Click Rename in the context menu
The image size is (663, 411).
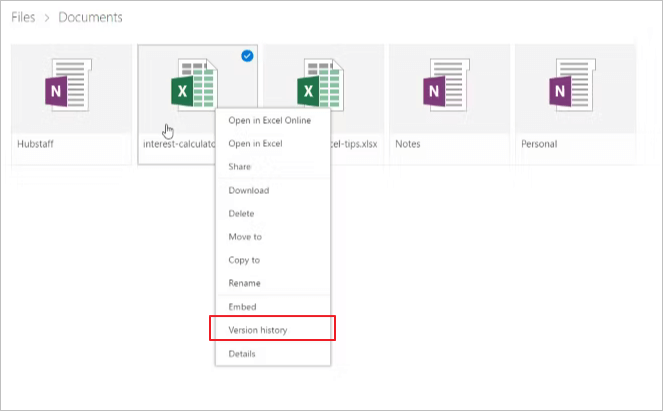pos(244,283)
